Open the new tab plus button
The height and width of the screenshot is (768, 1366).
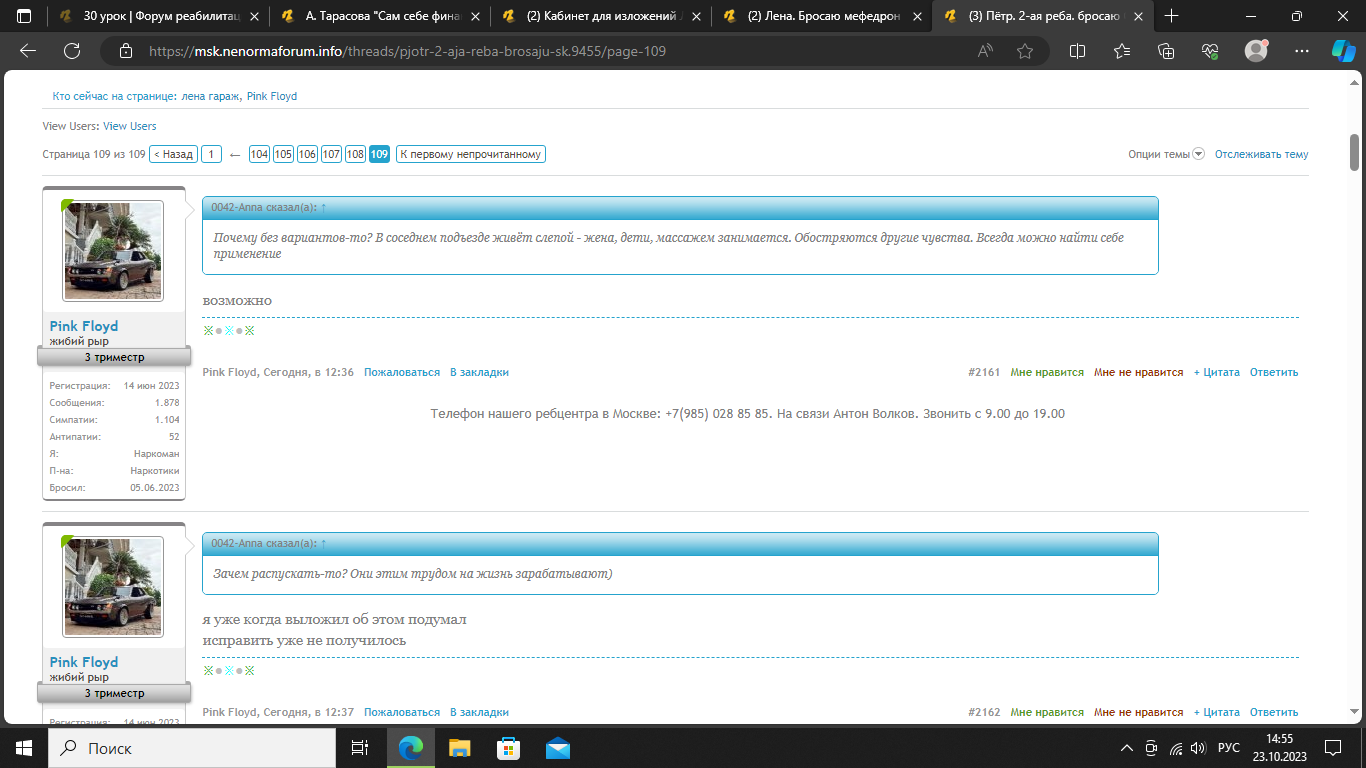(x=1172, y=16)
